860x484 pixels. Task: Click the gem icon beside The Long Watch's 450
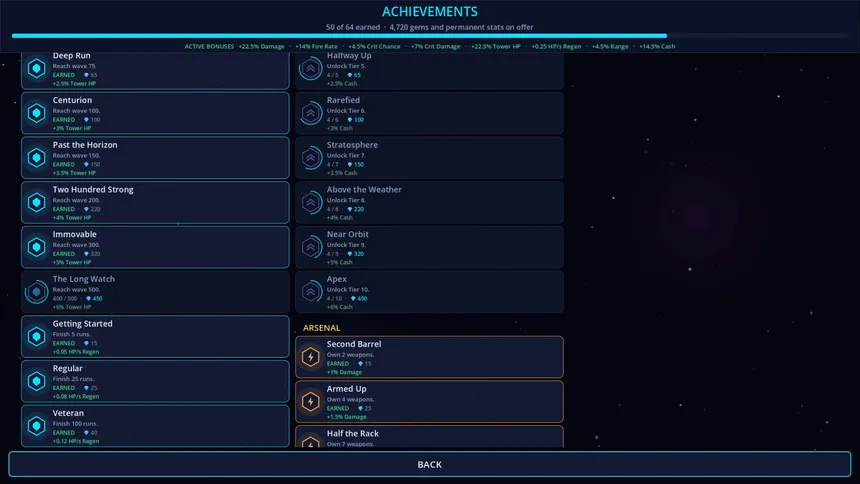click(88, 299)
